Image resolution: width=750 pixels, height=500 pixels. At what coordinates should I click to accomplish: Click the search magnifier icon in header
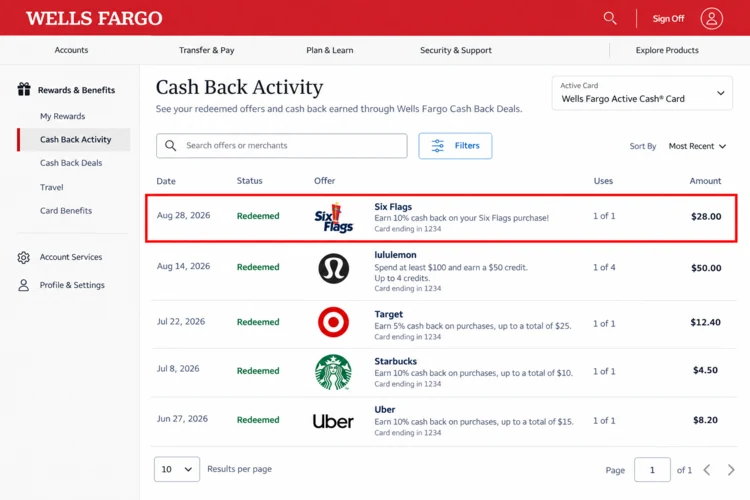click(610, 18)
